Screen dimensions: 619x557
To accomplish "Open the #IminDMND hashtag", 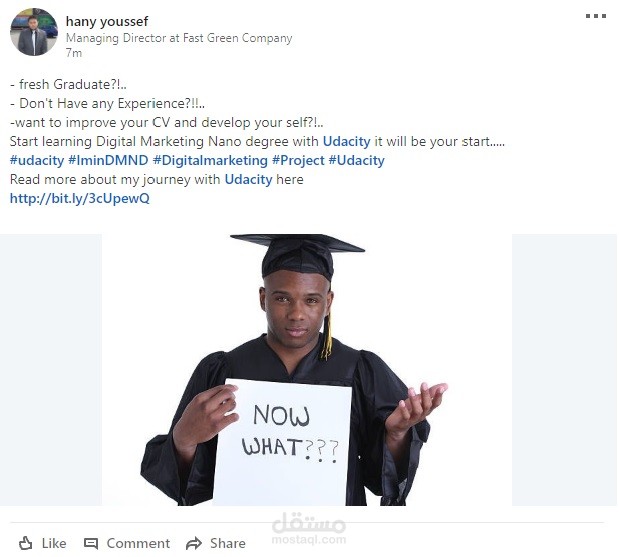I will tap(108, 160).
